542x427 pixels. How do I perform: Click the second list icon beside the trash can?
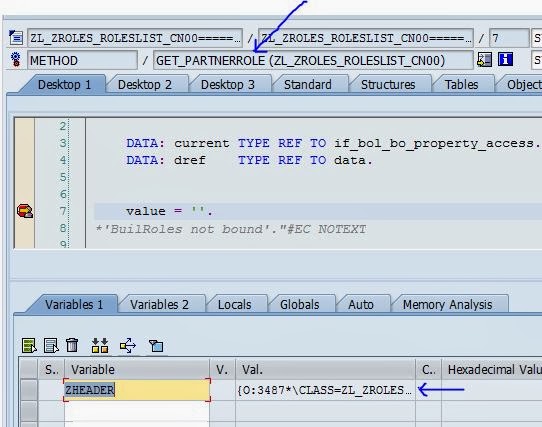tap(51, 345)
